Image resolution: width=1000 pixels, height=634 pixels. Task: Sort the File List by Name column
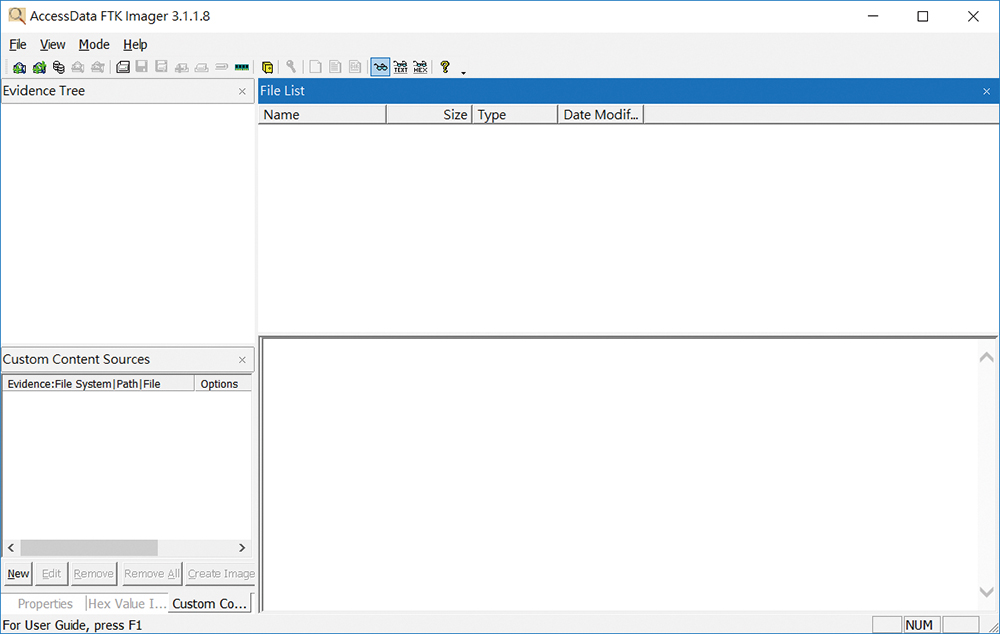tap(322, 115)
